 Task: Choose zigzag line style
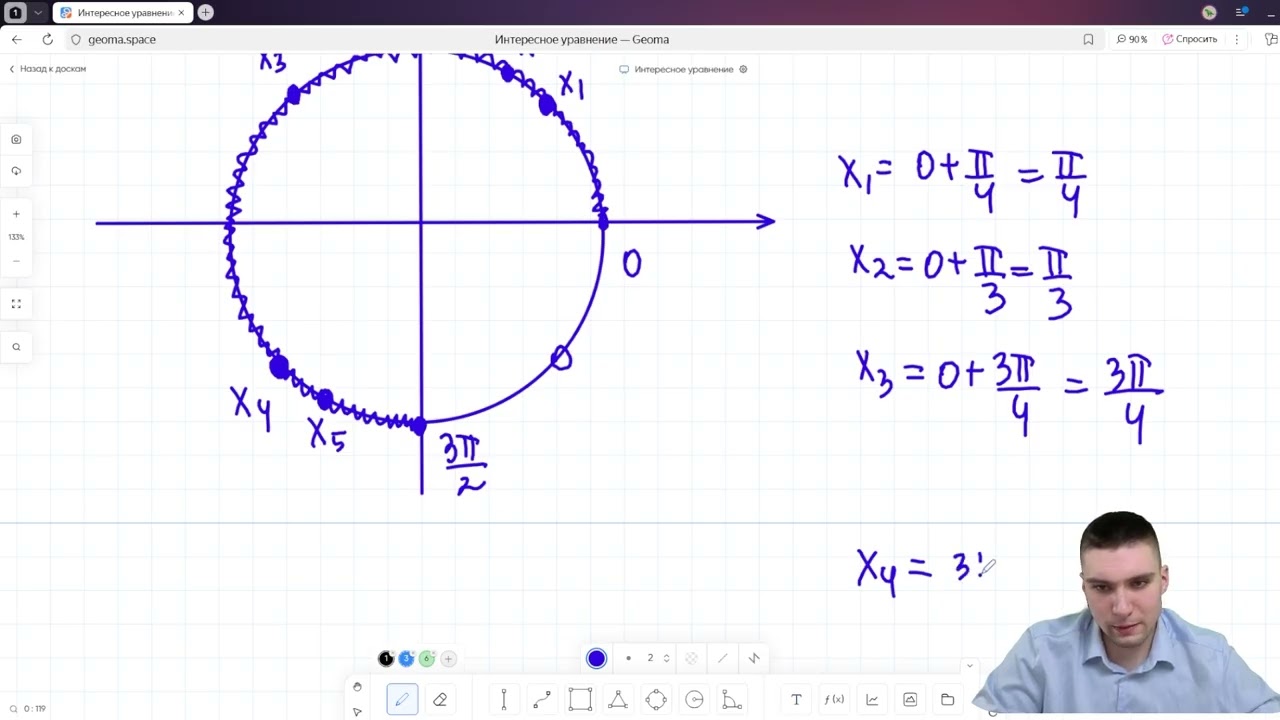click(x=754, y=658)
